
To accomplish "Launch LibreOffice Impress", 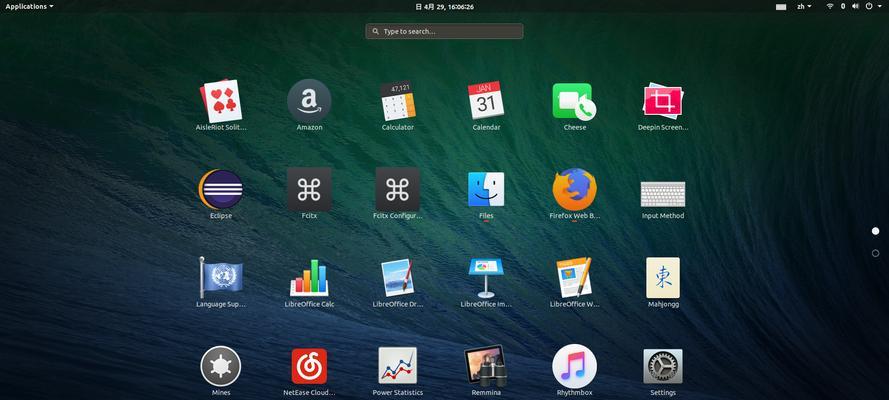I will (486, 278).
